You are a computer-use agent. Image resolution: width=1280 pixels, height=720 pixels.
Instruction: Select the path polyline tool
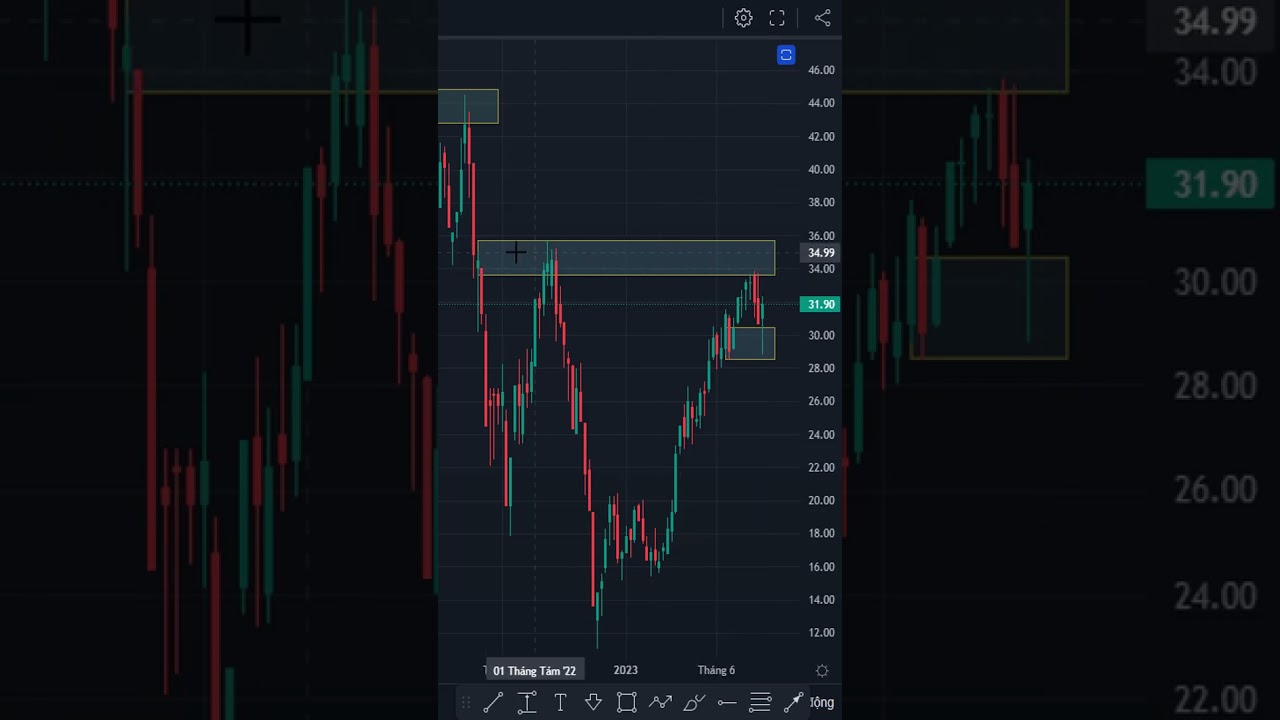click(x=660, y=703)
